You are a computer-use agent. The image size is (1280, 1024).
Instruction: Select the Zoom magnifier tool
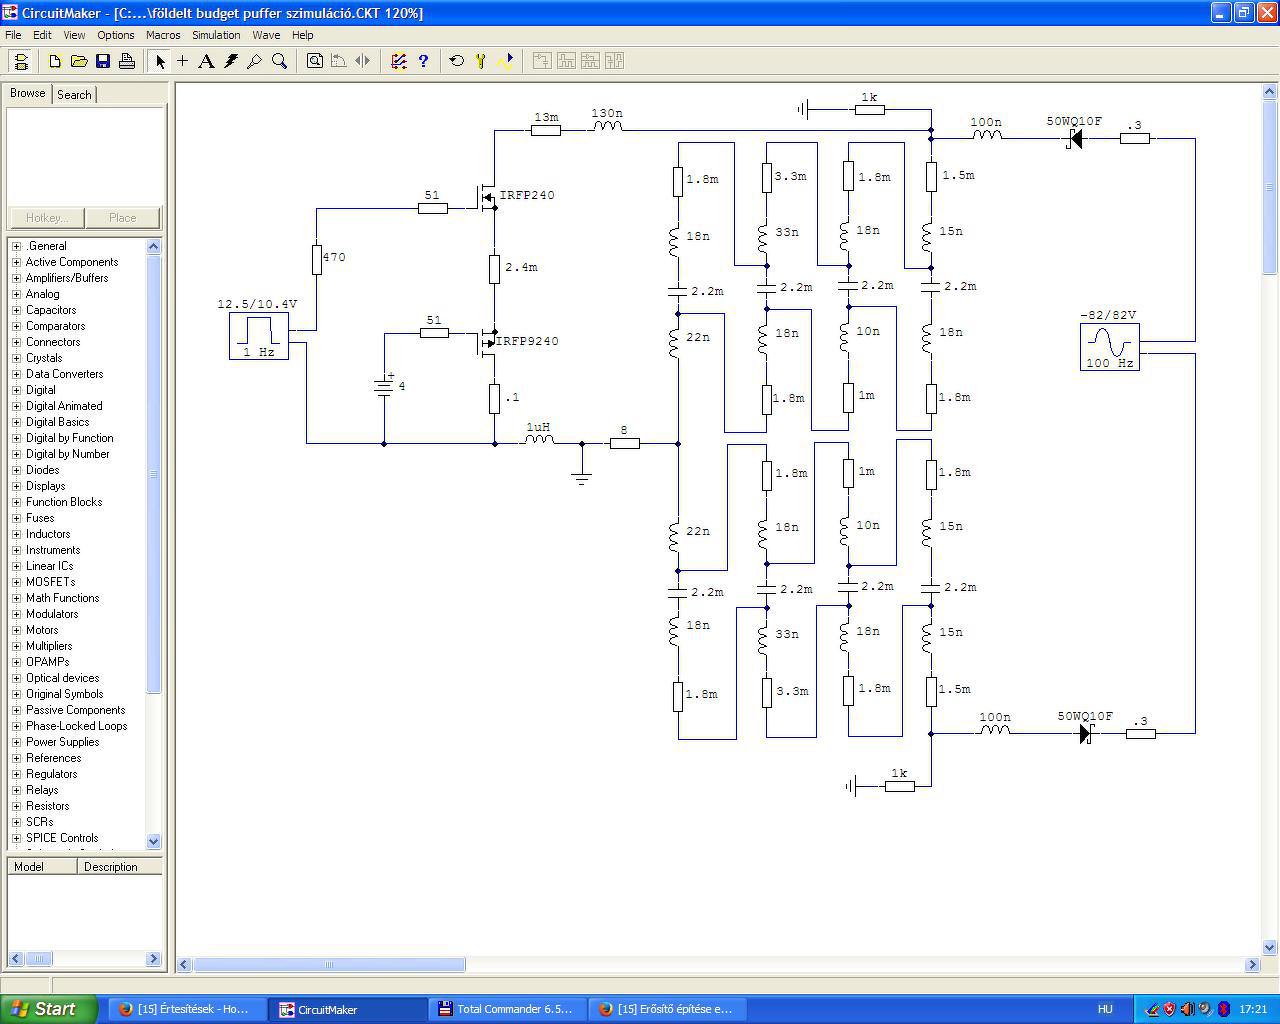point(279,61)
